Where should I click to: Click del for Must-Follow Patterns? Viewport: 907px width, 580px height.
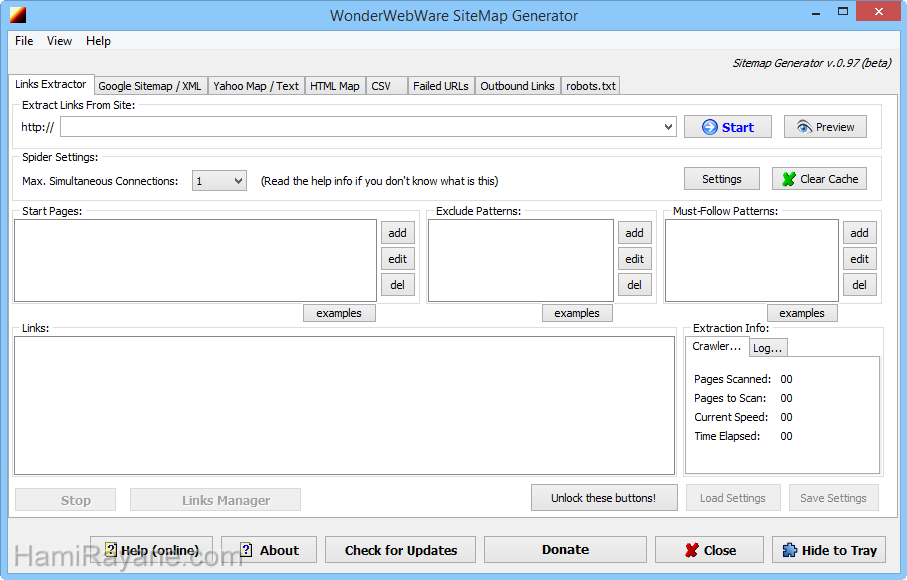860,285
